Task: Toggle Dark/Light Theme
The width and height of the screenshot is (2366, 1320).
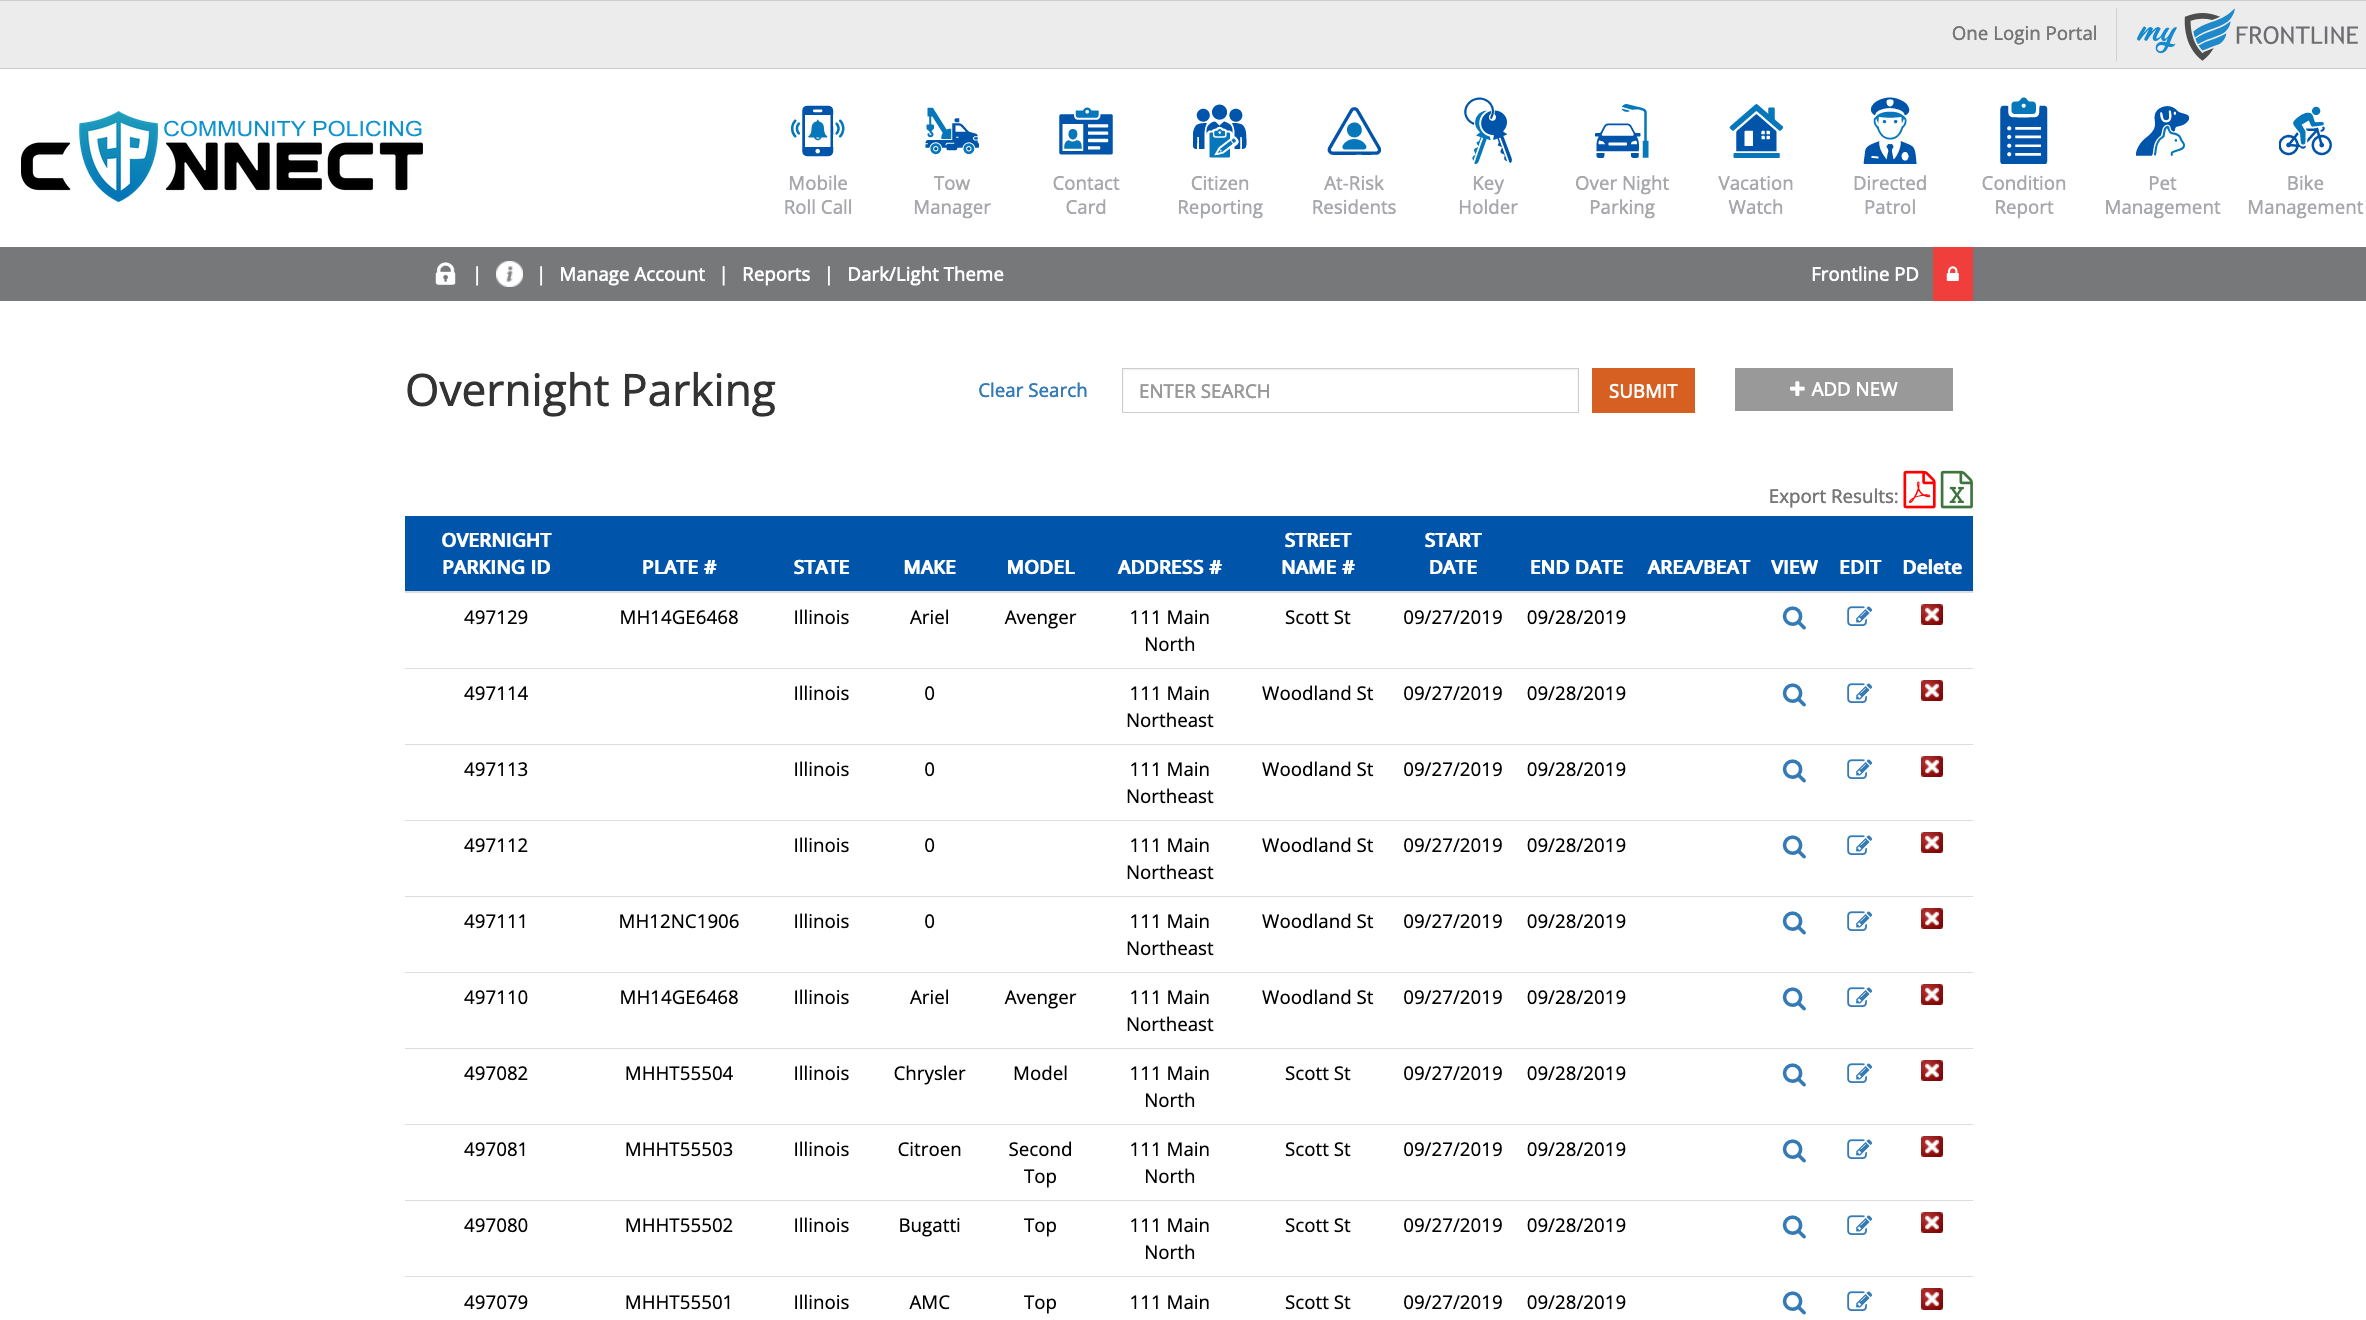Action: [x=925, y=274]
